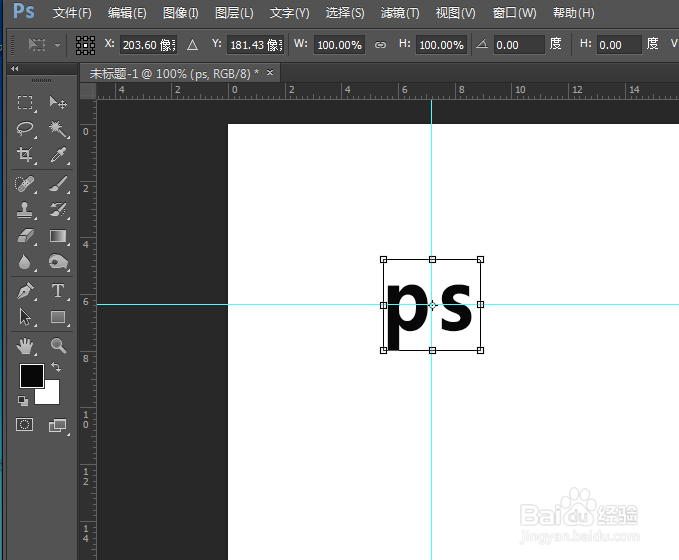Reset default foreground and background colors
This screenshot has width=679, height=560.
pos(23,401)
